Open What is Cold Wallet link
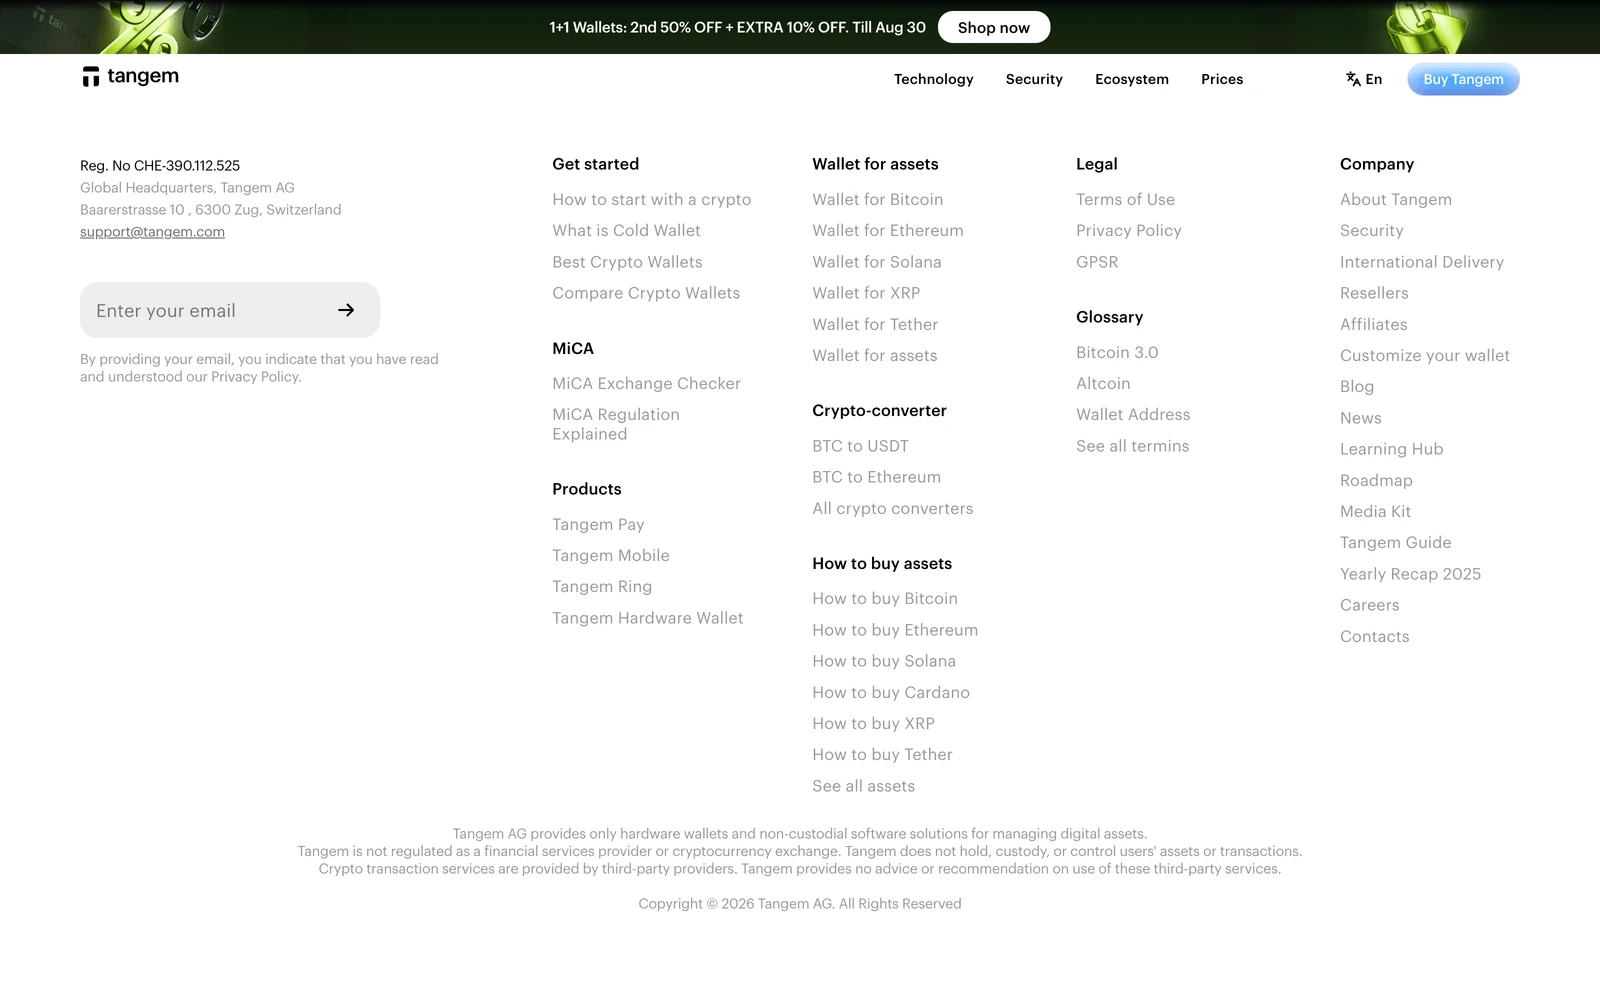1600x1000 pixels. 626,230
